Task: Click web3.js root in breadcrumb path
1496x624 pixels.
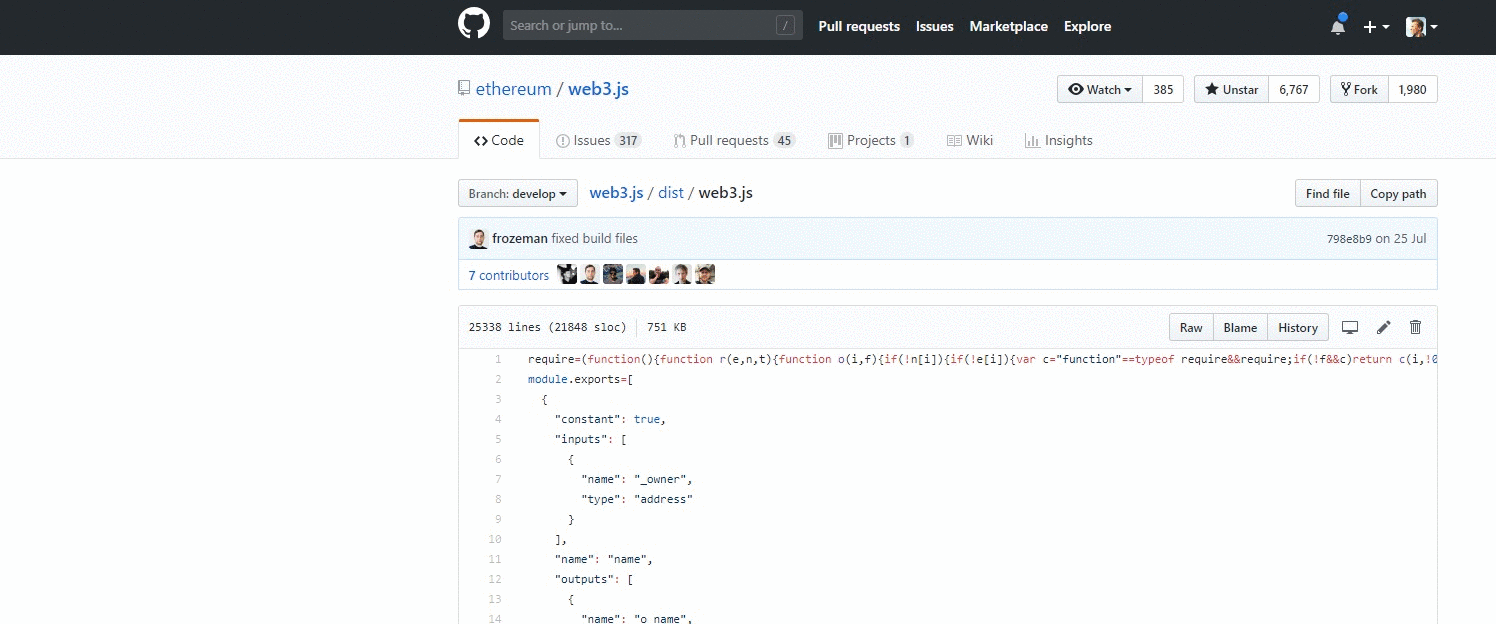Action: point(616,192)
